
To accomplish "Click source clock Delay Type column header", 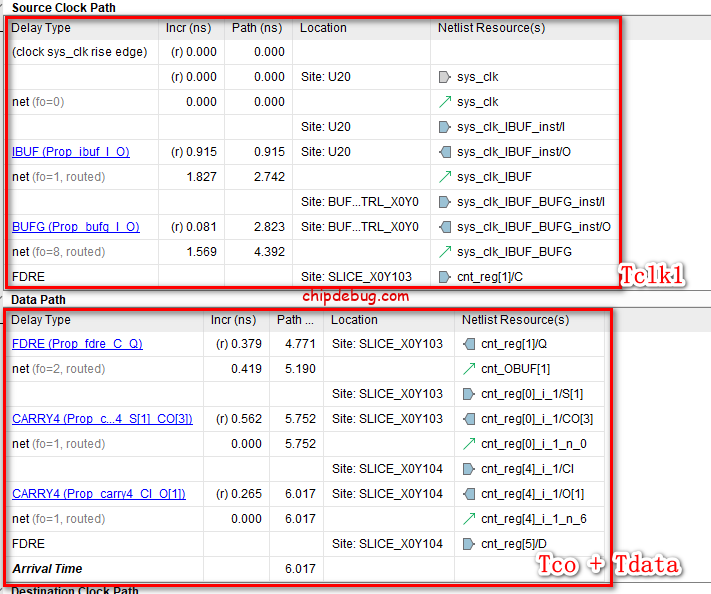I will pyautogui.click(x=40, y=28).
